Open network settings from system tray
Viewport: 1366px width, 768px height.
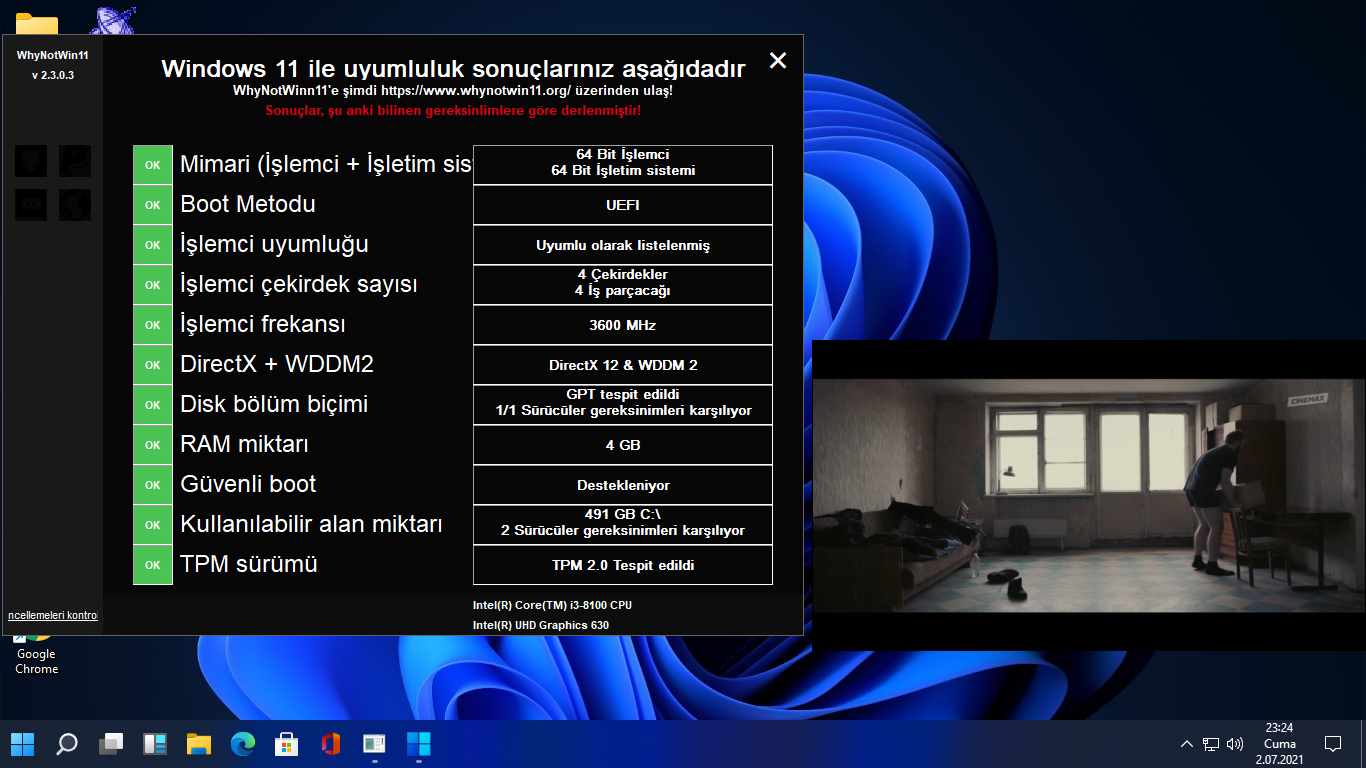point(1211,744)
